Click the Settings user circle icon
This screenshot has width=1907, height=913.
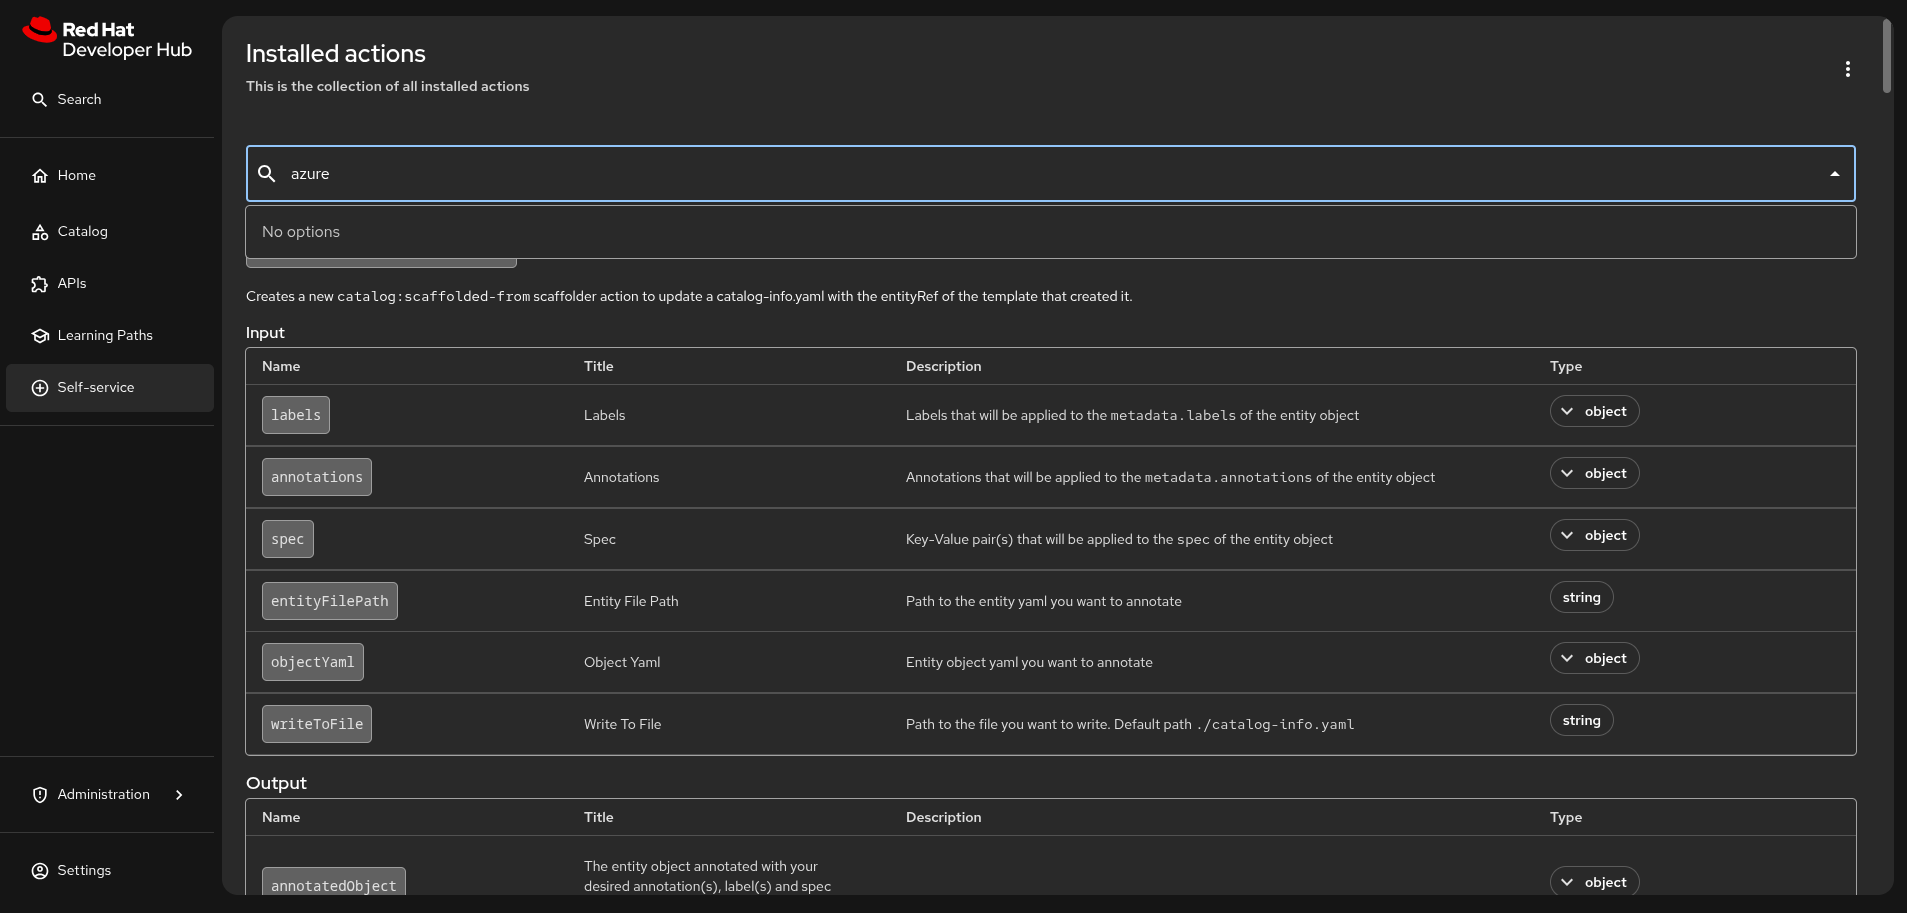tap(40, 871)
